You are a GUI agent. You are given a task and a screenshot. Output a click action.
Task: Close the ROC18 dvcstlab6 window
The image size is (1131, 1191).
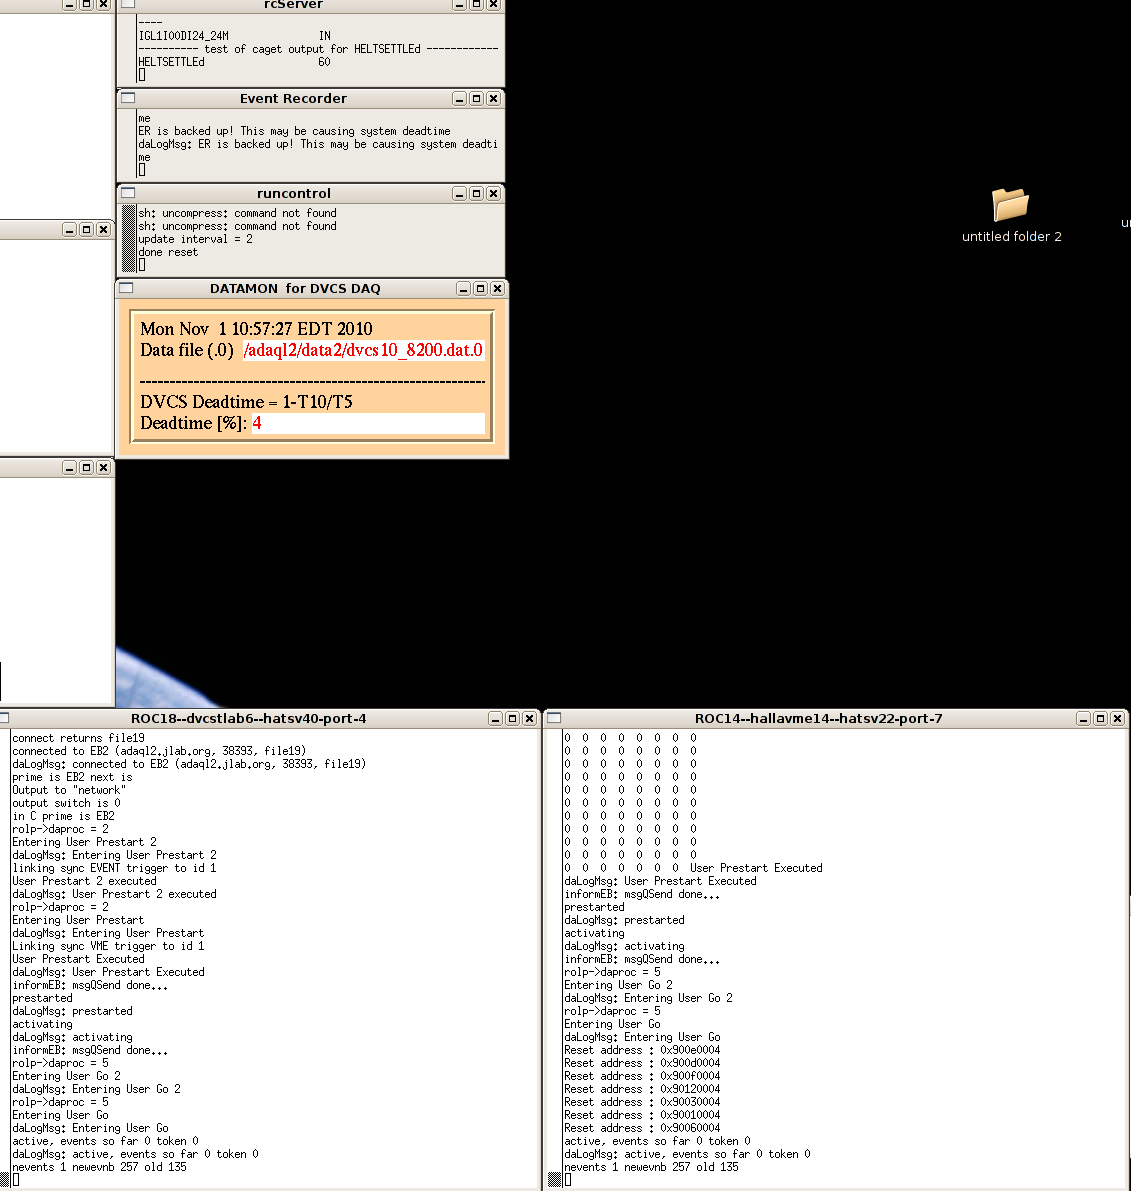click(529, 719)
